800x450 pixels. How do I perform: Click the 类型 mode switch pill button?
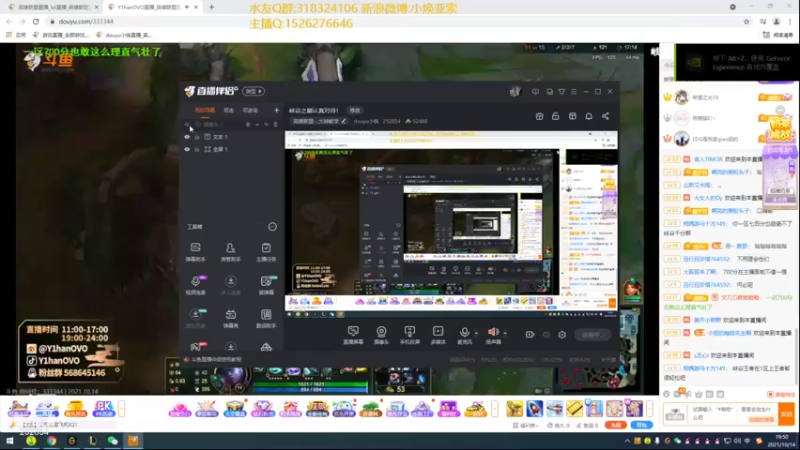tap(254, 91)
